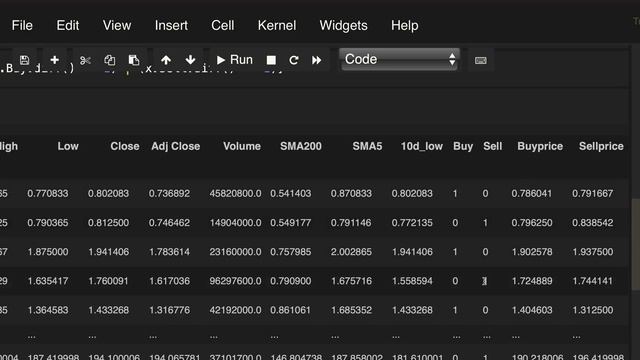Open the command palette keyboard icon

coord(480,60)
